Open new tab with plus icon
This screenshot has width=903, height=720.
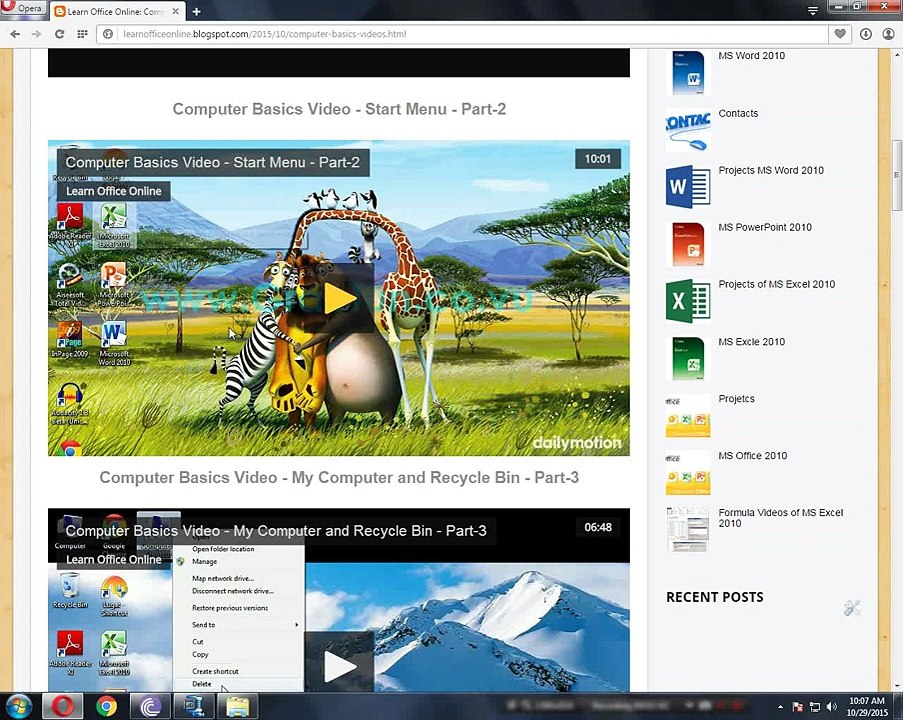click(x=196, y=12)
